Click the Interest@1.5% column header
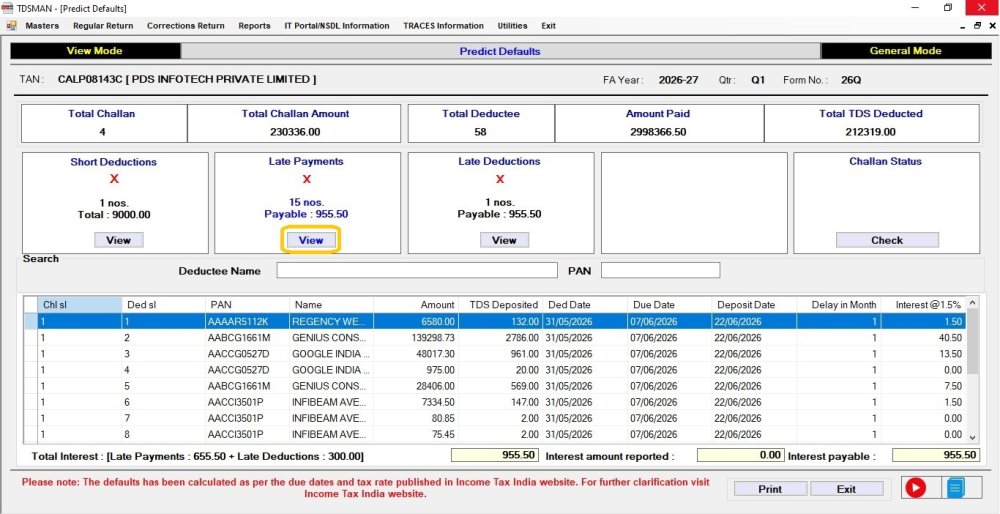The height and width of the screenshot is (514, 1000). 923,305
